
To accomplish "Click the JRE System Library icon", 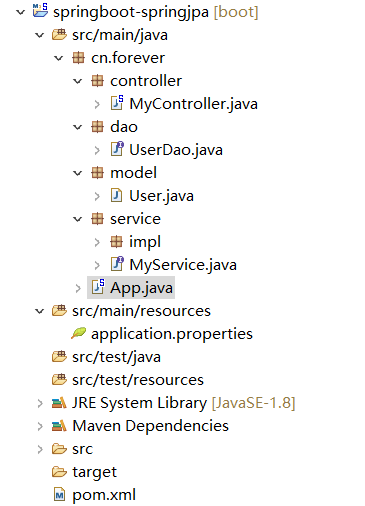I will pyautogui.click(x=59, y=403).
